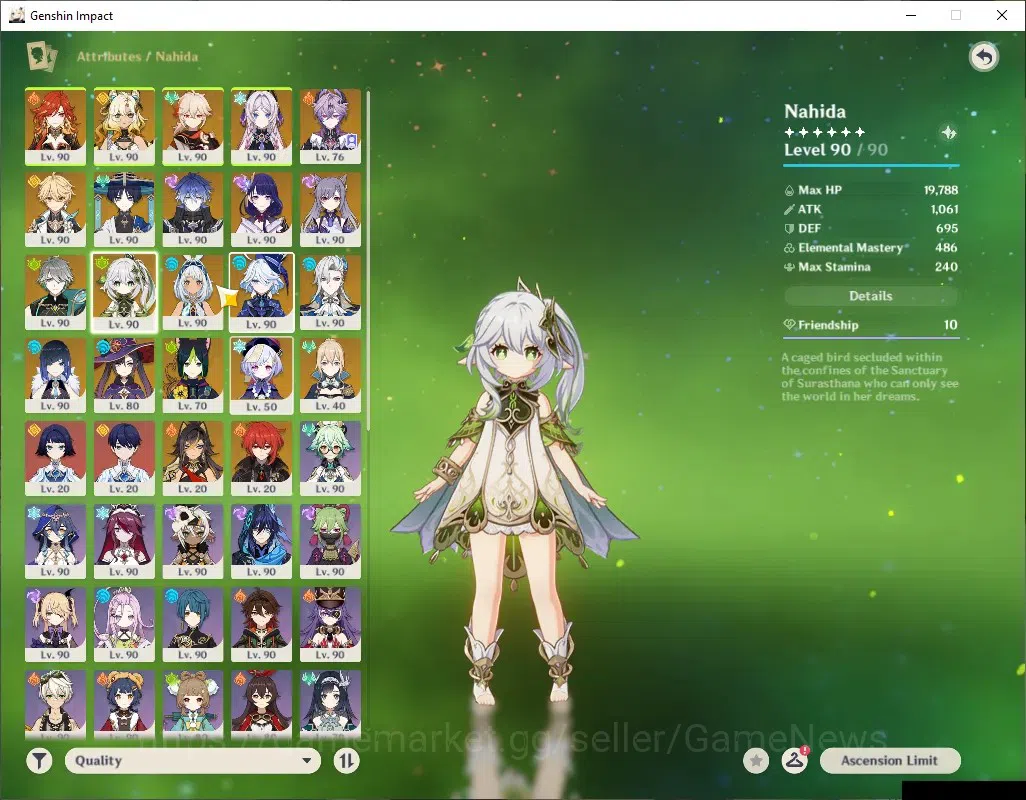Open the outfit hanger icon

pos(794,761)
